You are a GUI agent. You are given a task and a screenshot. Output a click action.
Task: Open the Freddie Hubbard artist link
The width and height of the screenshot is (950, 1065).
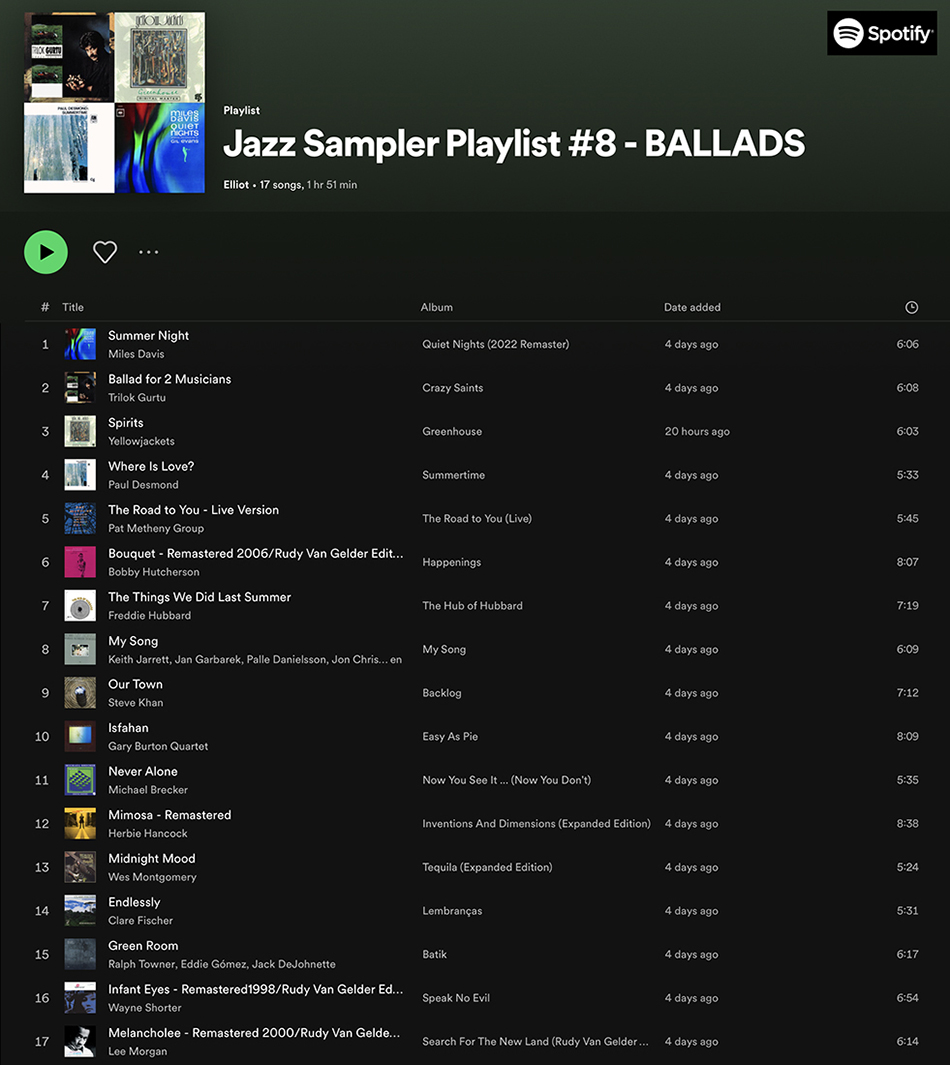pyautogui.click(x=149, y=615)
